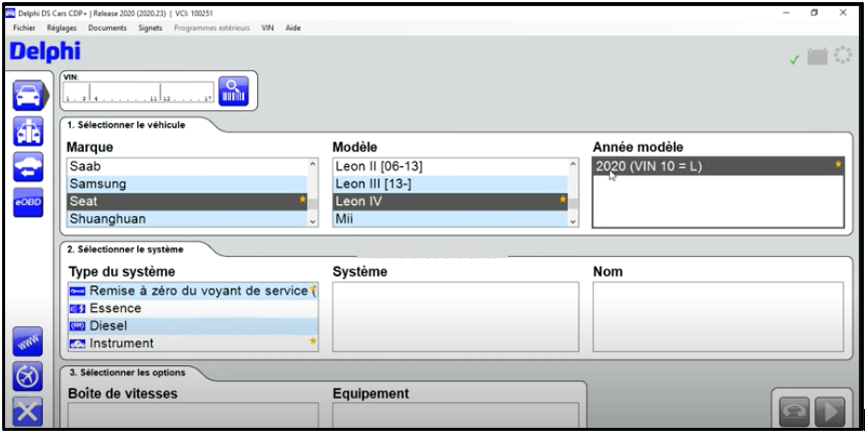This screenshot has width=866, height=432.
Task: Click the Modèle list scrollbar thumb
Action: tap(573, 204)
